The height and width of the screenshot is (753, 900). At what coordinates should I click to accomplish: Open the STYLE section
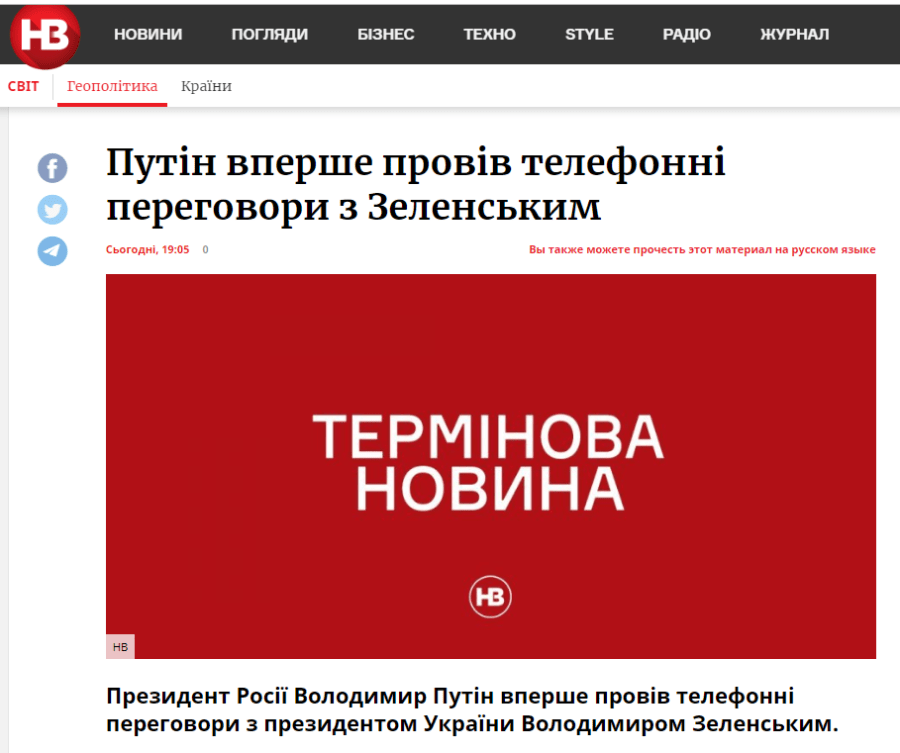point(589,33)
